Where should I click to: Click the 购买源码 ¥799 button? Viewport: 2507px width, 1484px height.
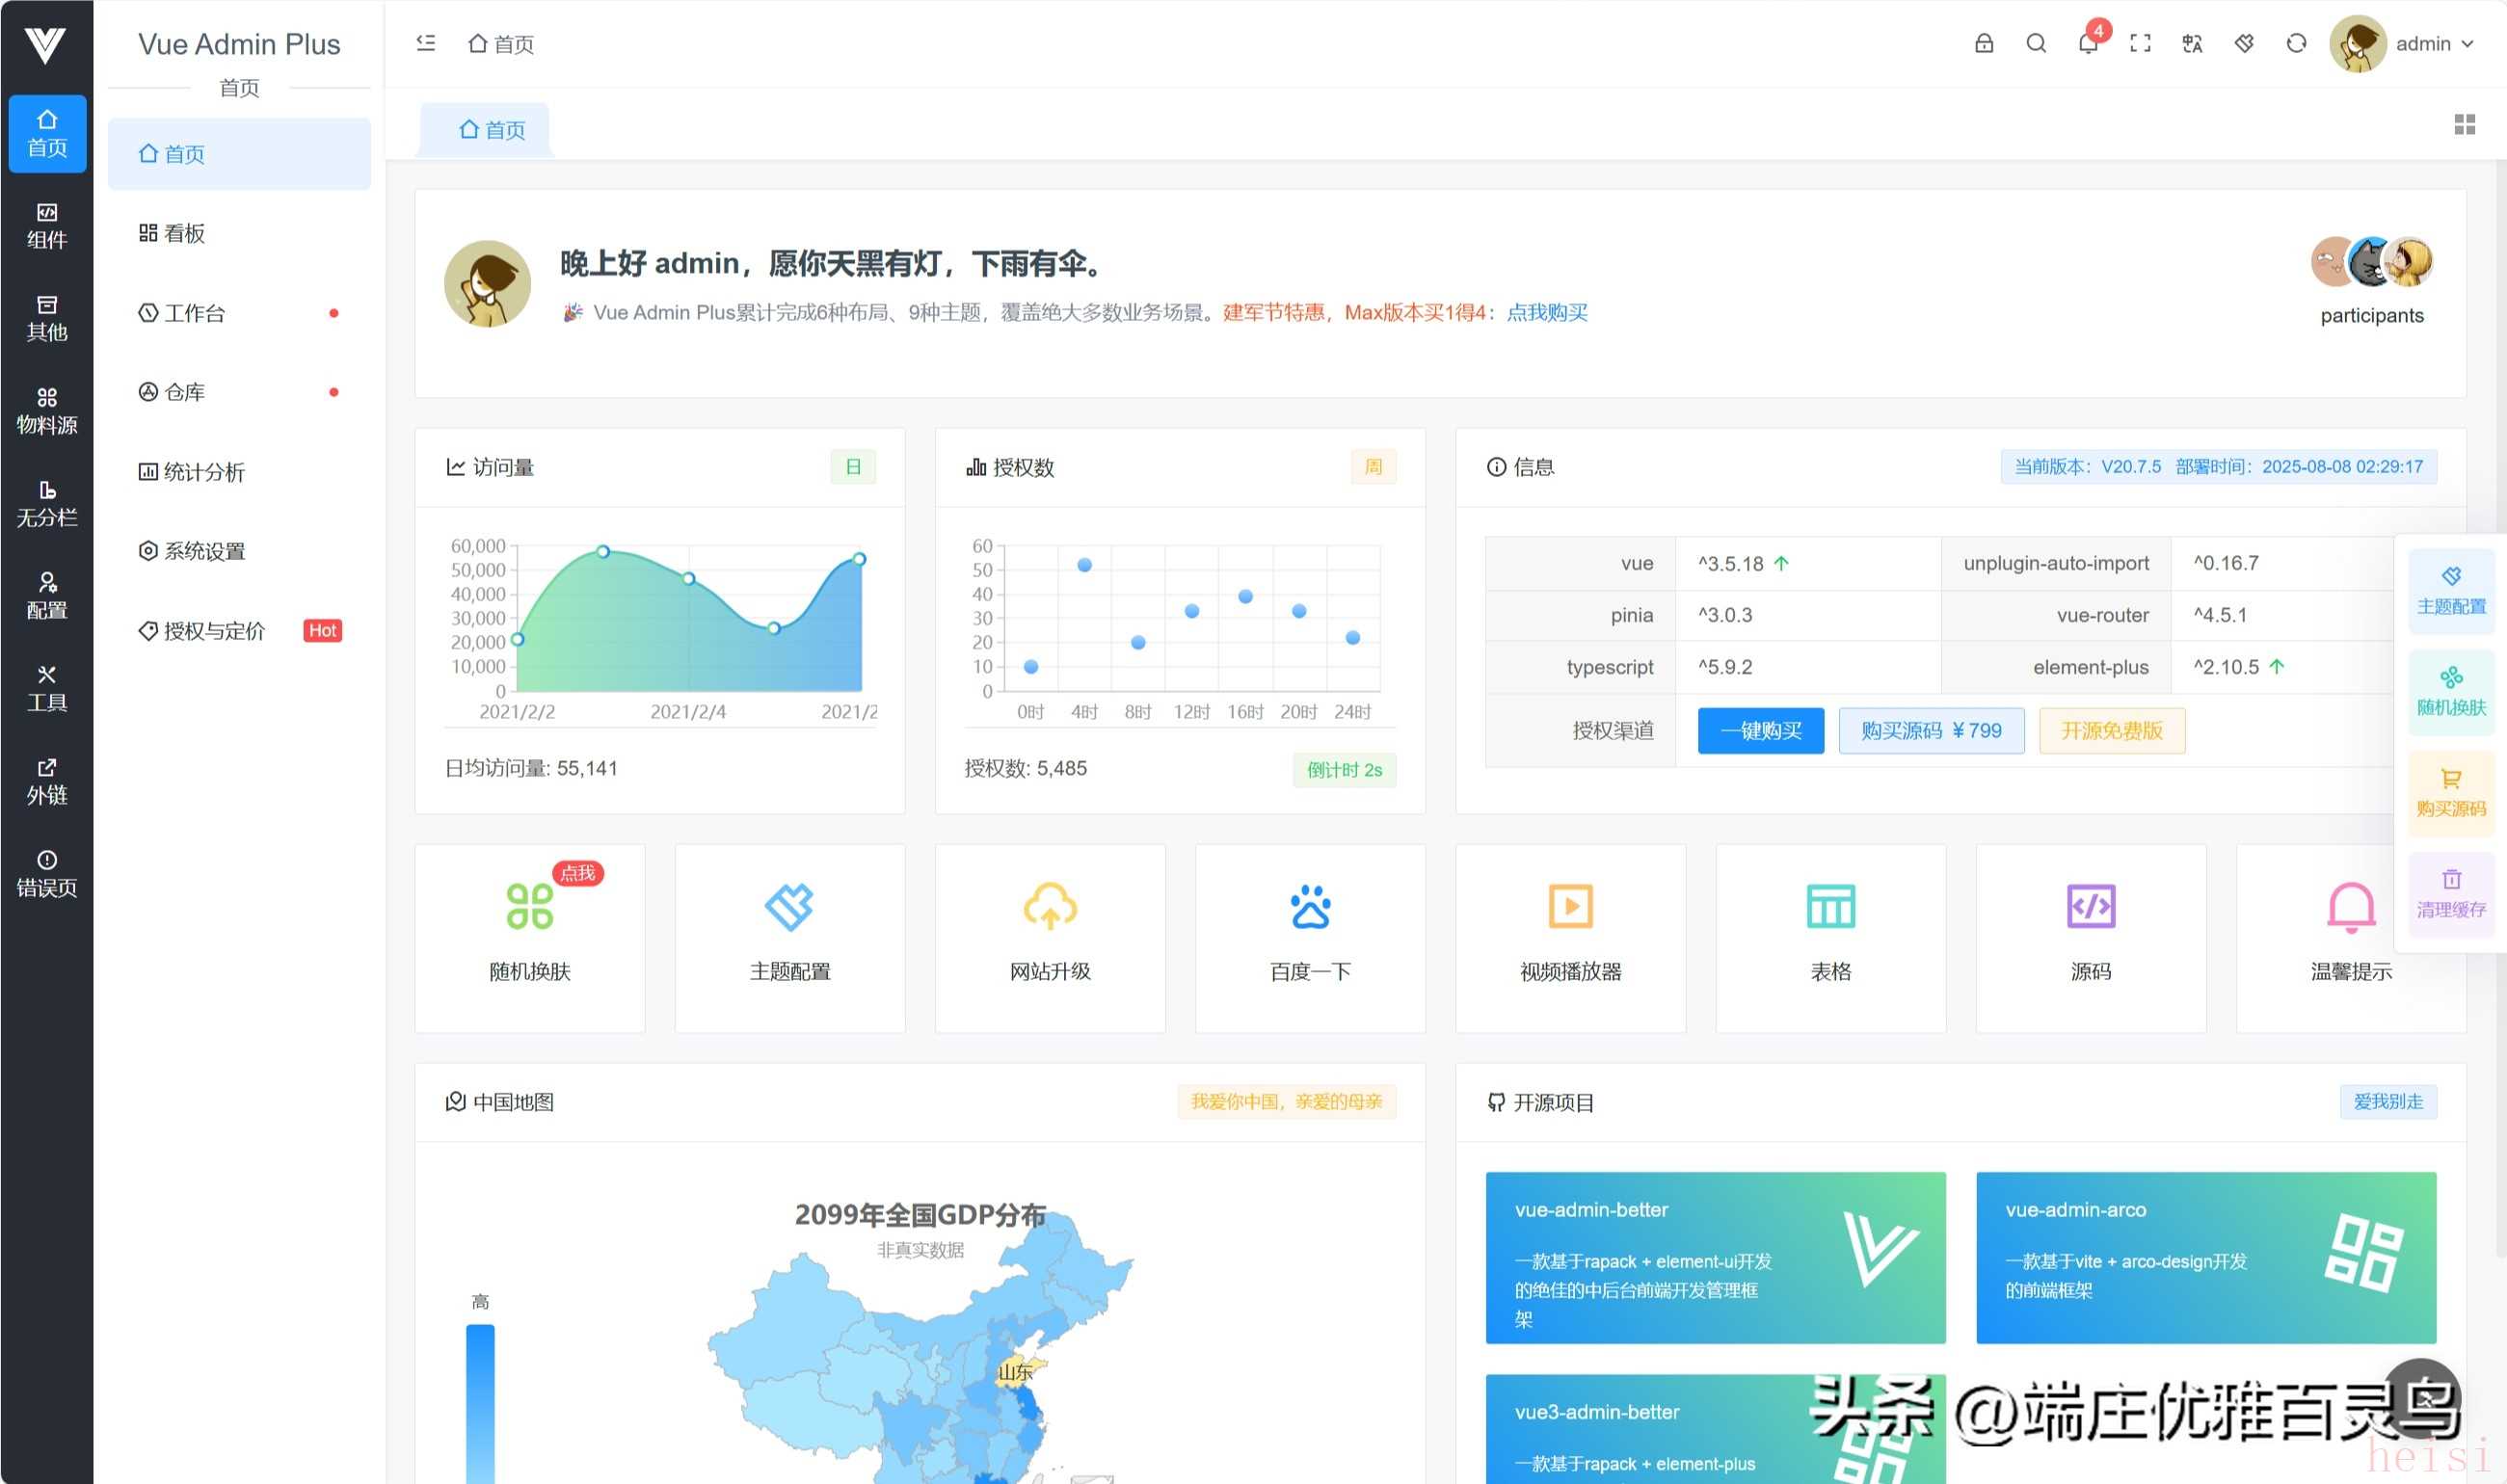click(x=1930, y=731)
